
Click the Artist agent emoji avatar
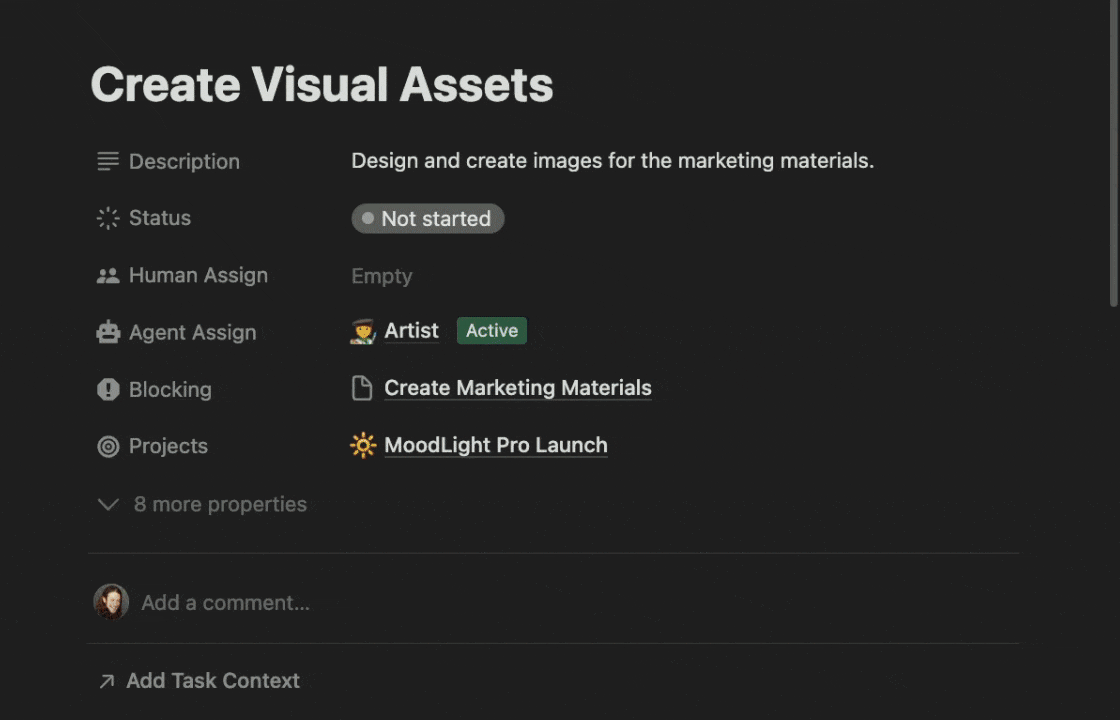(x=361, y=330)
